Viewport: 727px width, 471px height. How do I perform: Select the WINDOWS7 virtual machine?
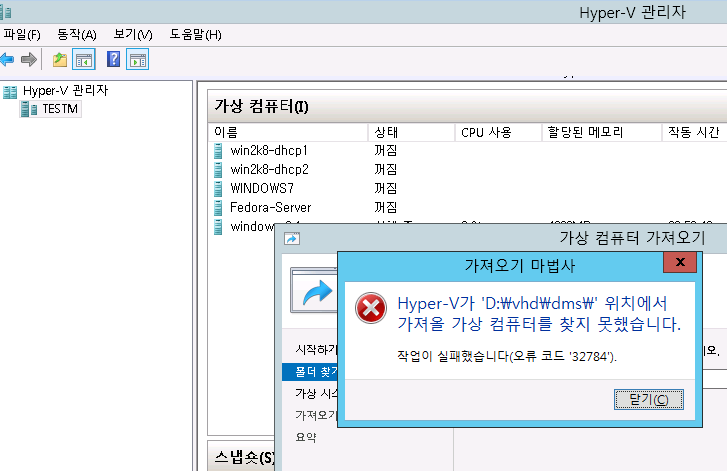(261, 189)
